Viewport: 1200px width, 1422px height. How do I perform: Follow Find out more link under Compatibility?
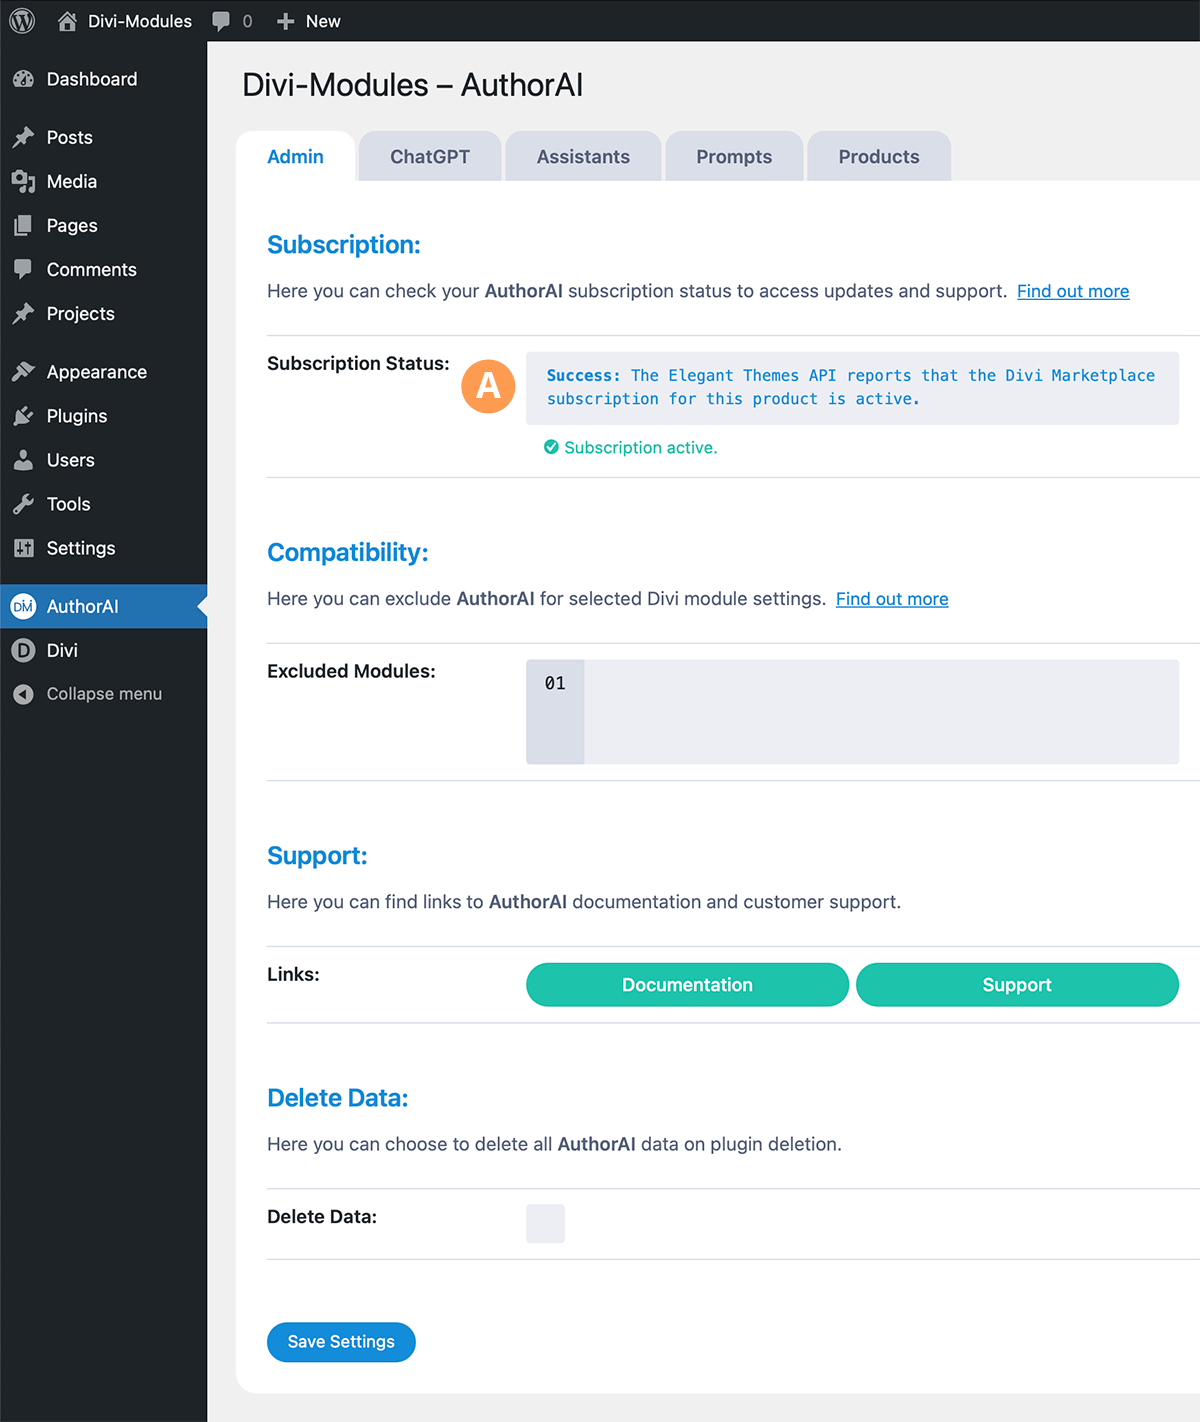(x=892, y=599)
